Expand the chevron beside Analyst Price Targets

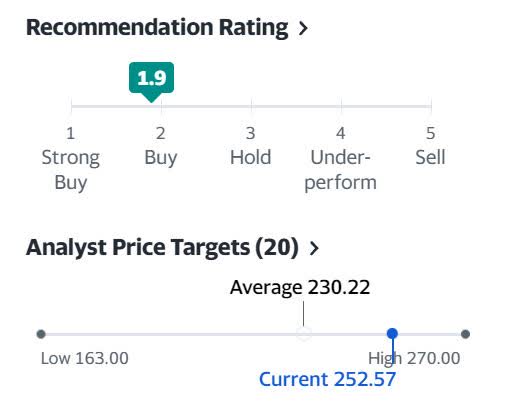[x=314, y=248]
